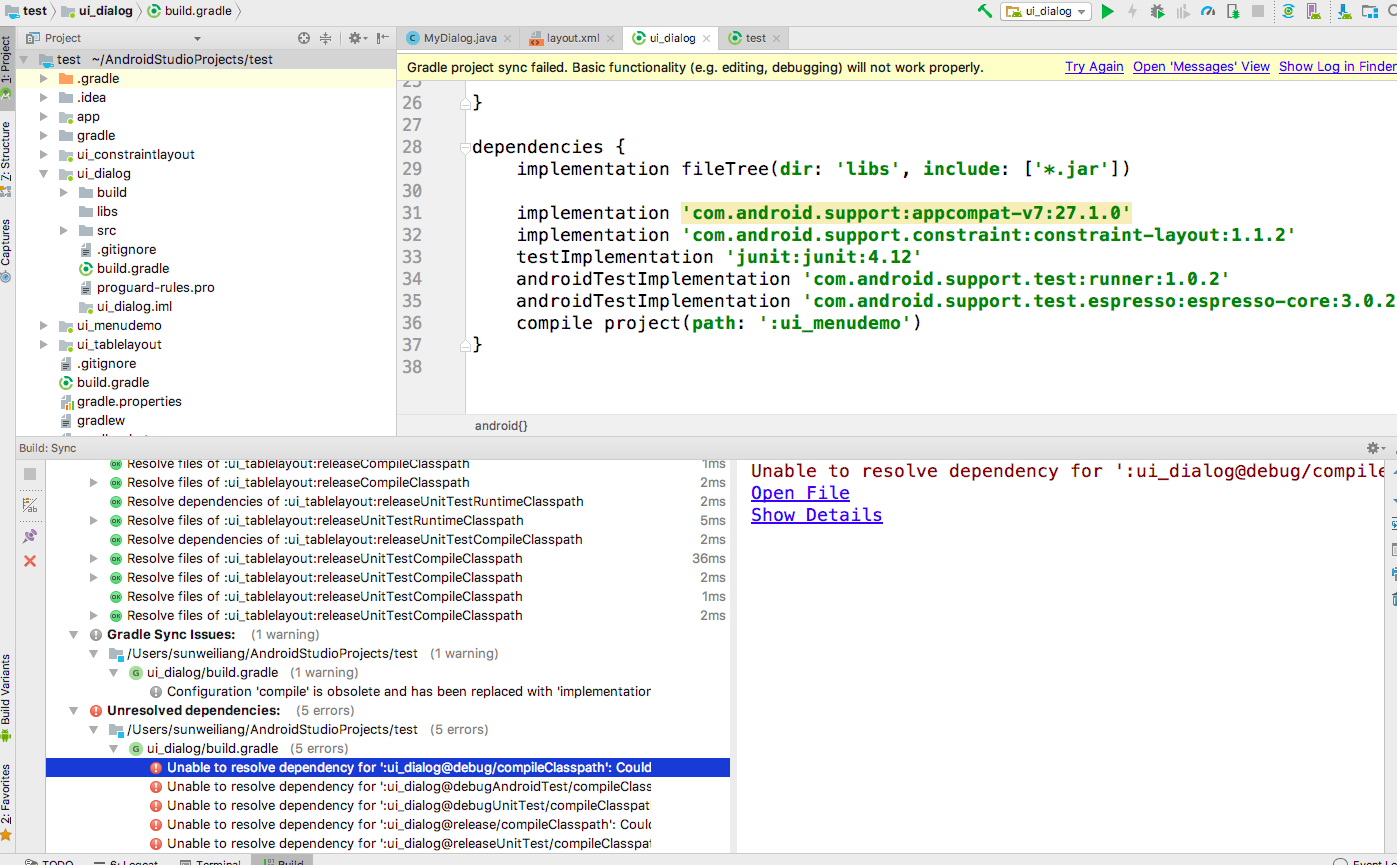Click the red X close icon in Build panel
The height and width of the screenshot is (865, 1397).
click(x=30, y=561)
